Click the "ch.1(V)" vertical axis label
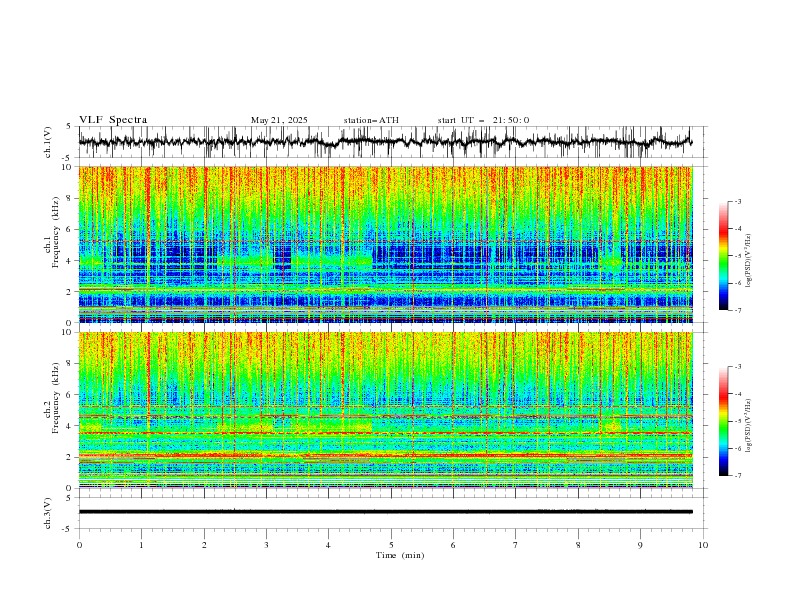The image size is (792, 612). [47, 142]
